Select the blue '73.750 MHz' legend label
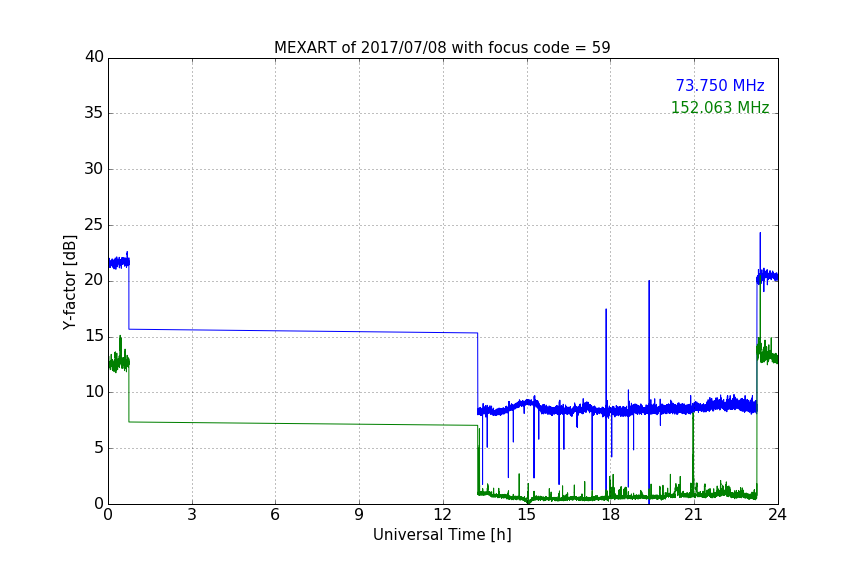 720,86
